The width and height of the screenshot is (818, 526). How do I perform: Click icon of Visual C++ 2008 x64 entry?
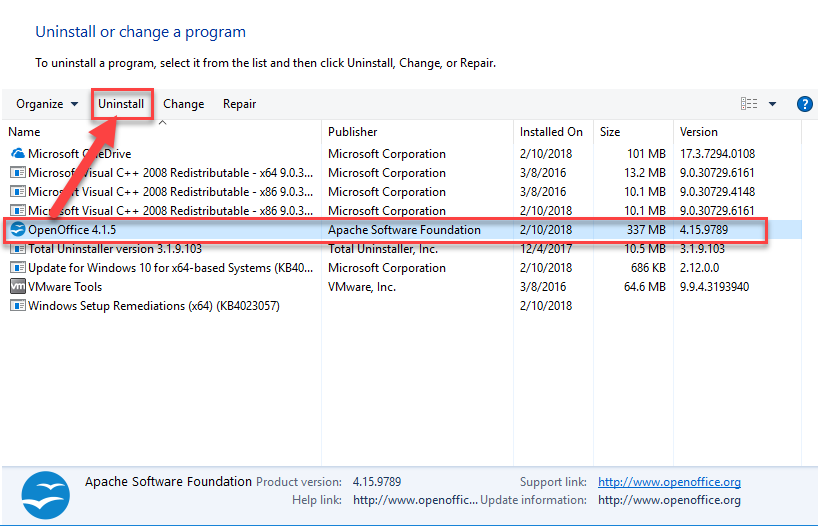tap(18, 173)
